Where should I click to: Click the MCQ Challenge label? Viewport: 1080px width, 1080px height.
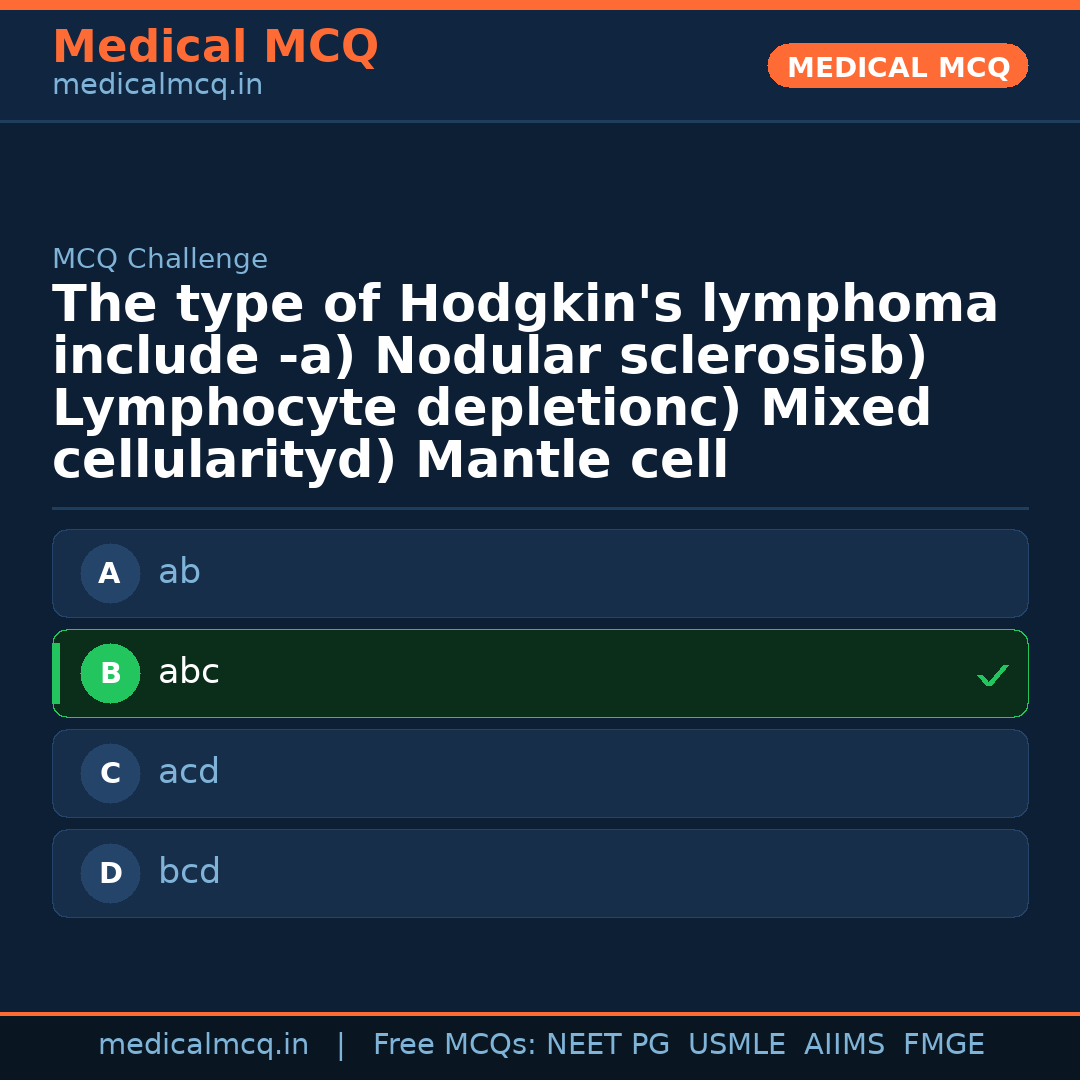tap(160, 260)
